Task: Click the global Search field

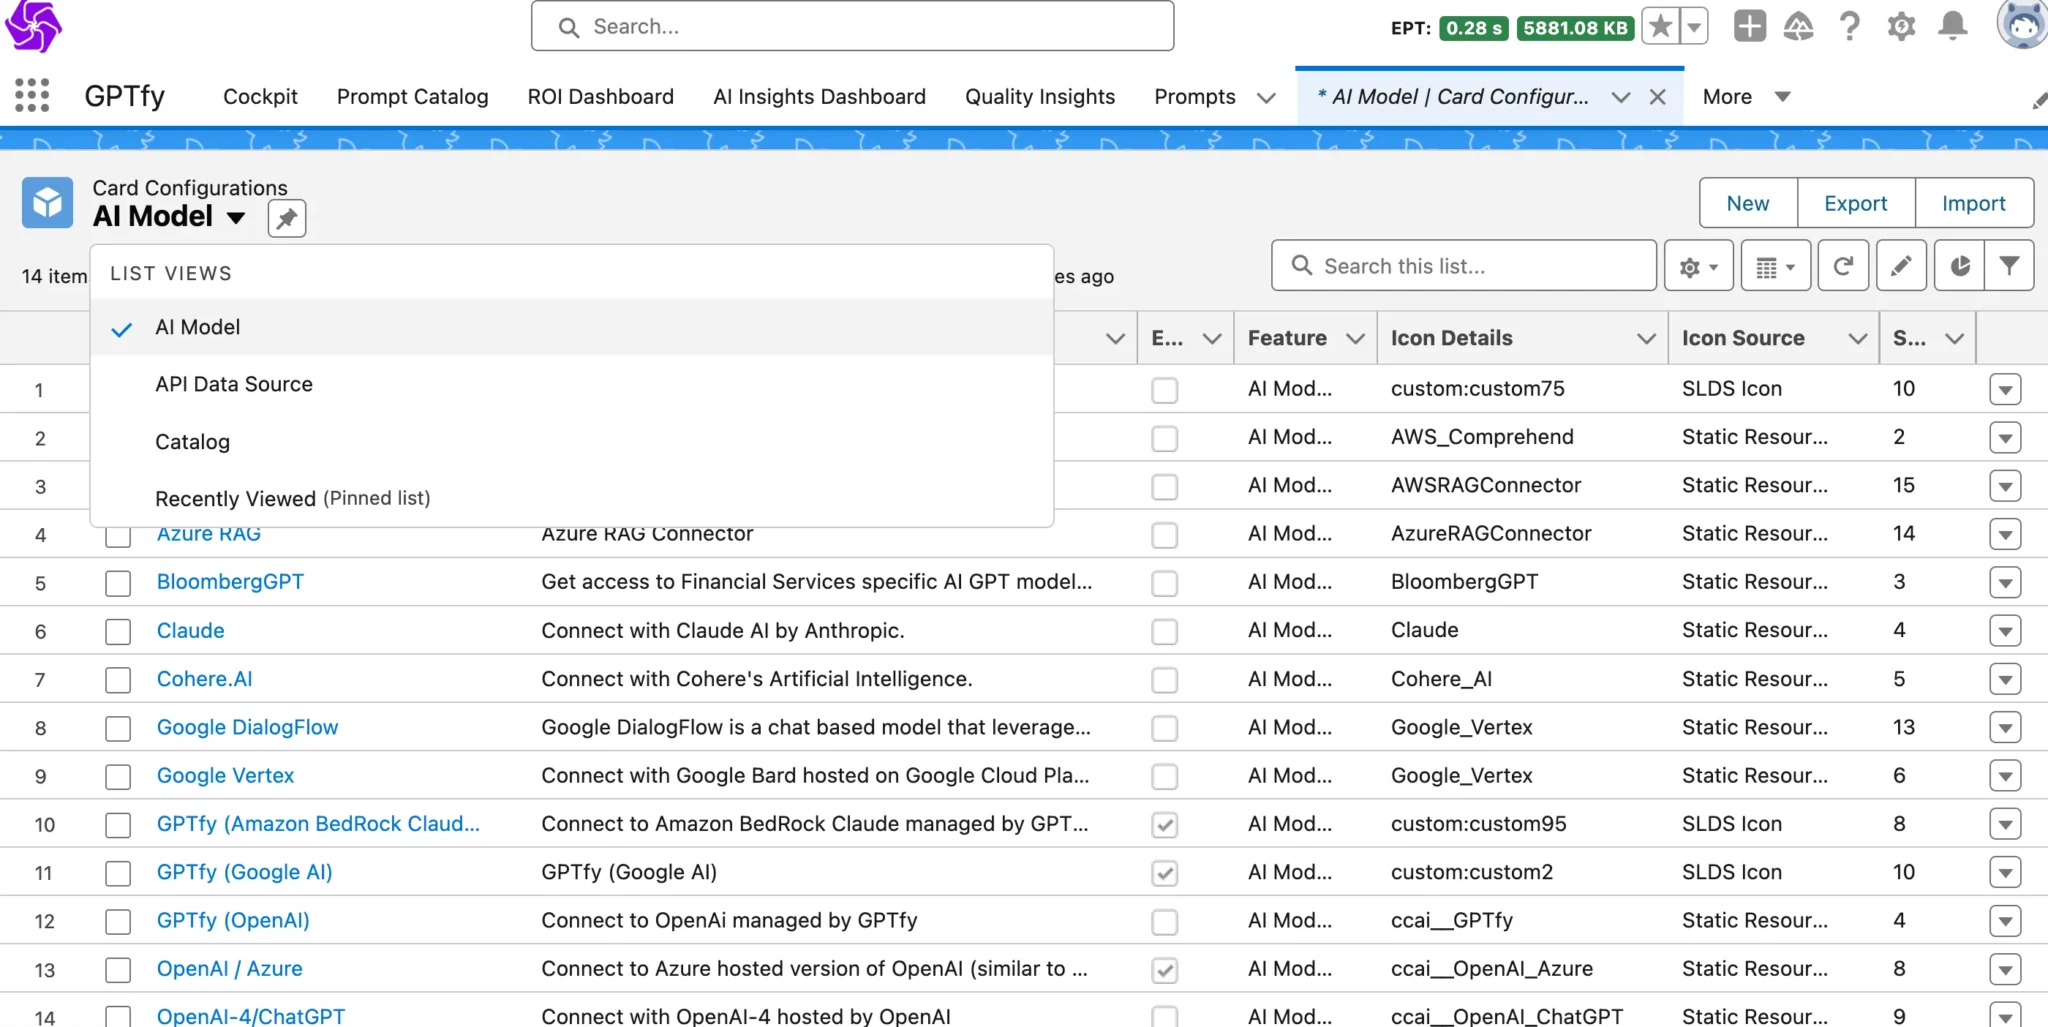Action: [852, 26]
